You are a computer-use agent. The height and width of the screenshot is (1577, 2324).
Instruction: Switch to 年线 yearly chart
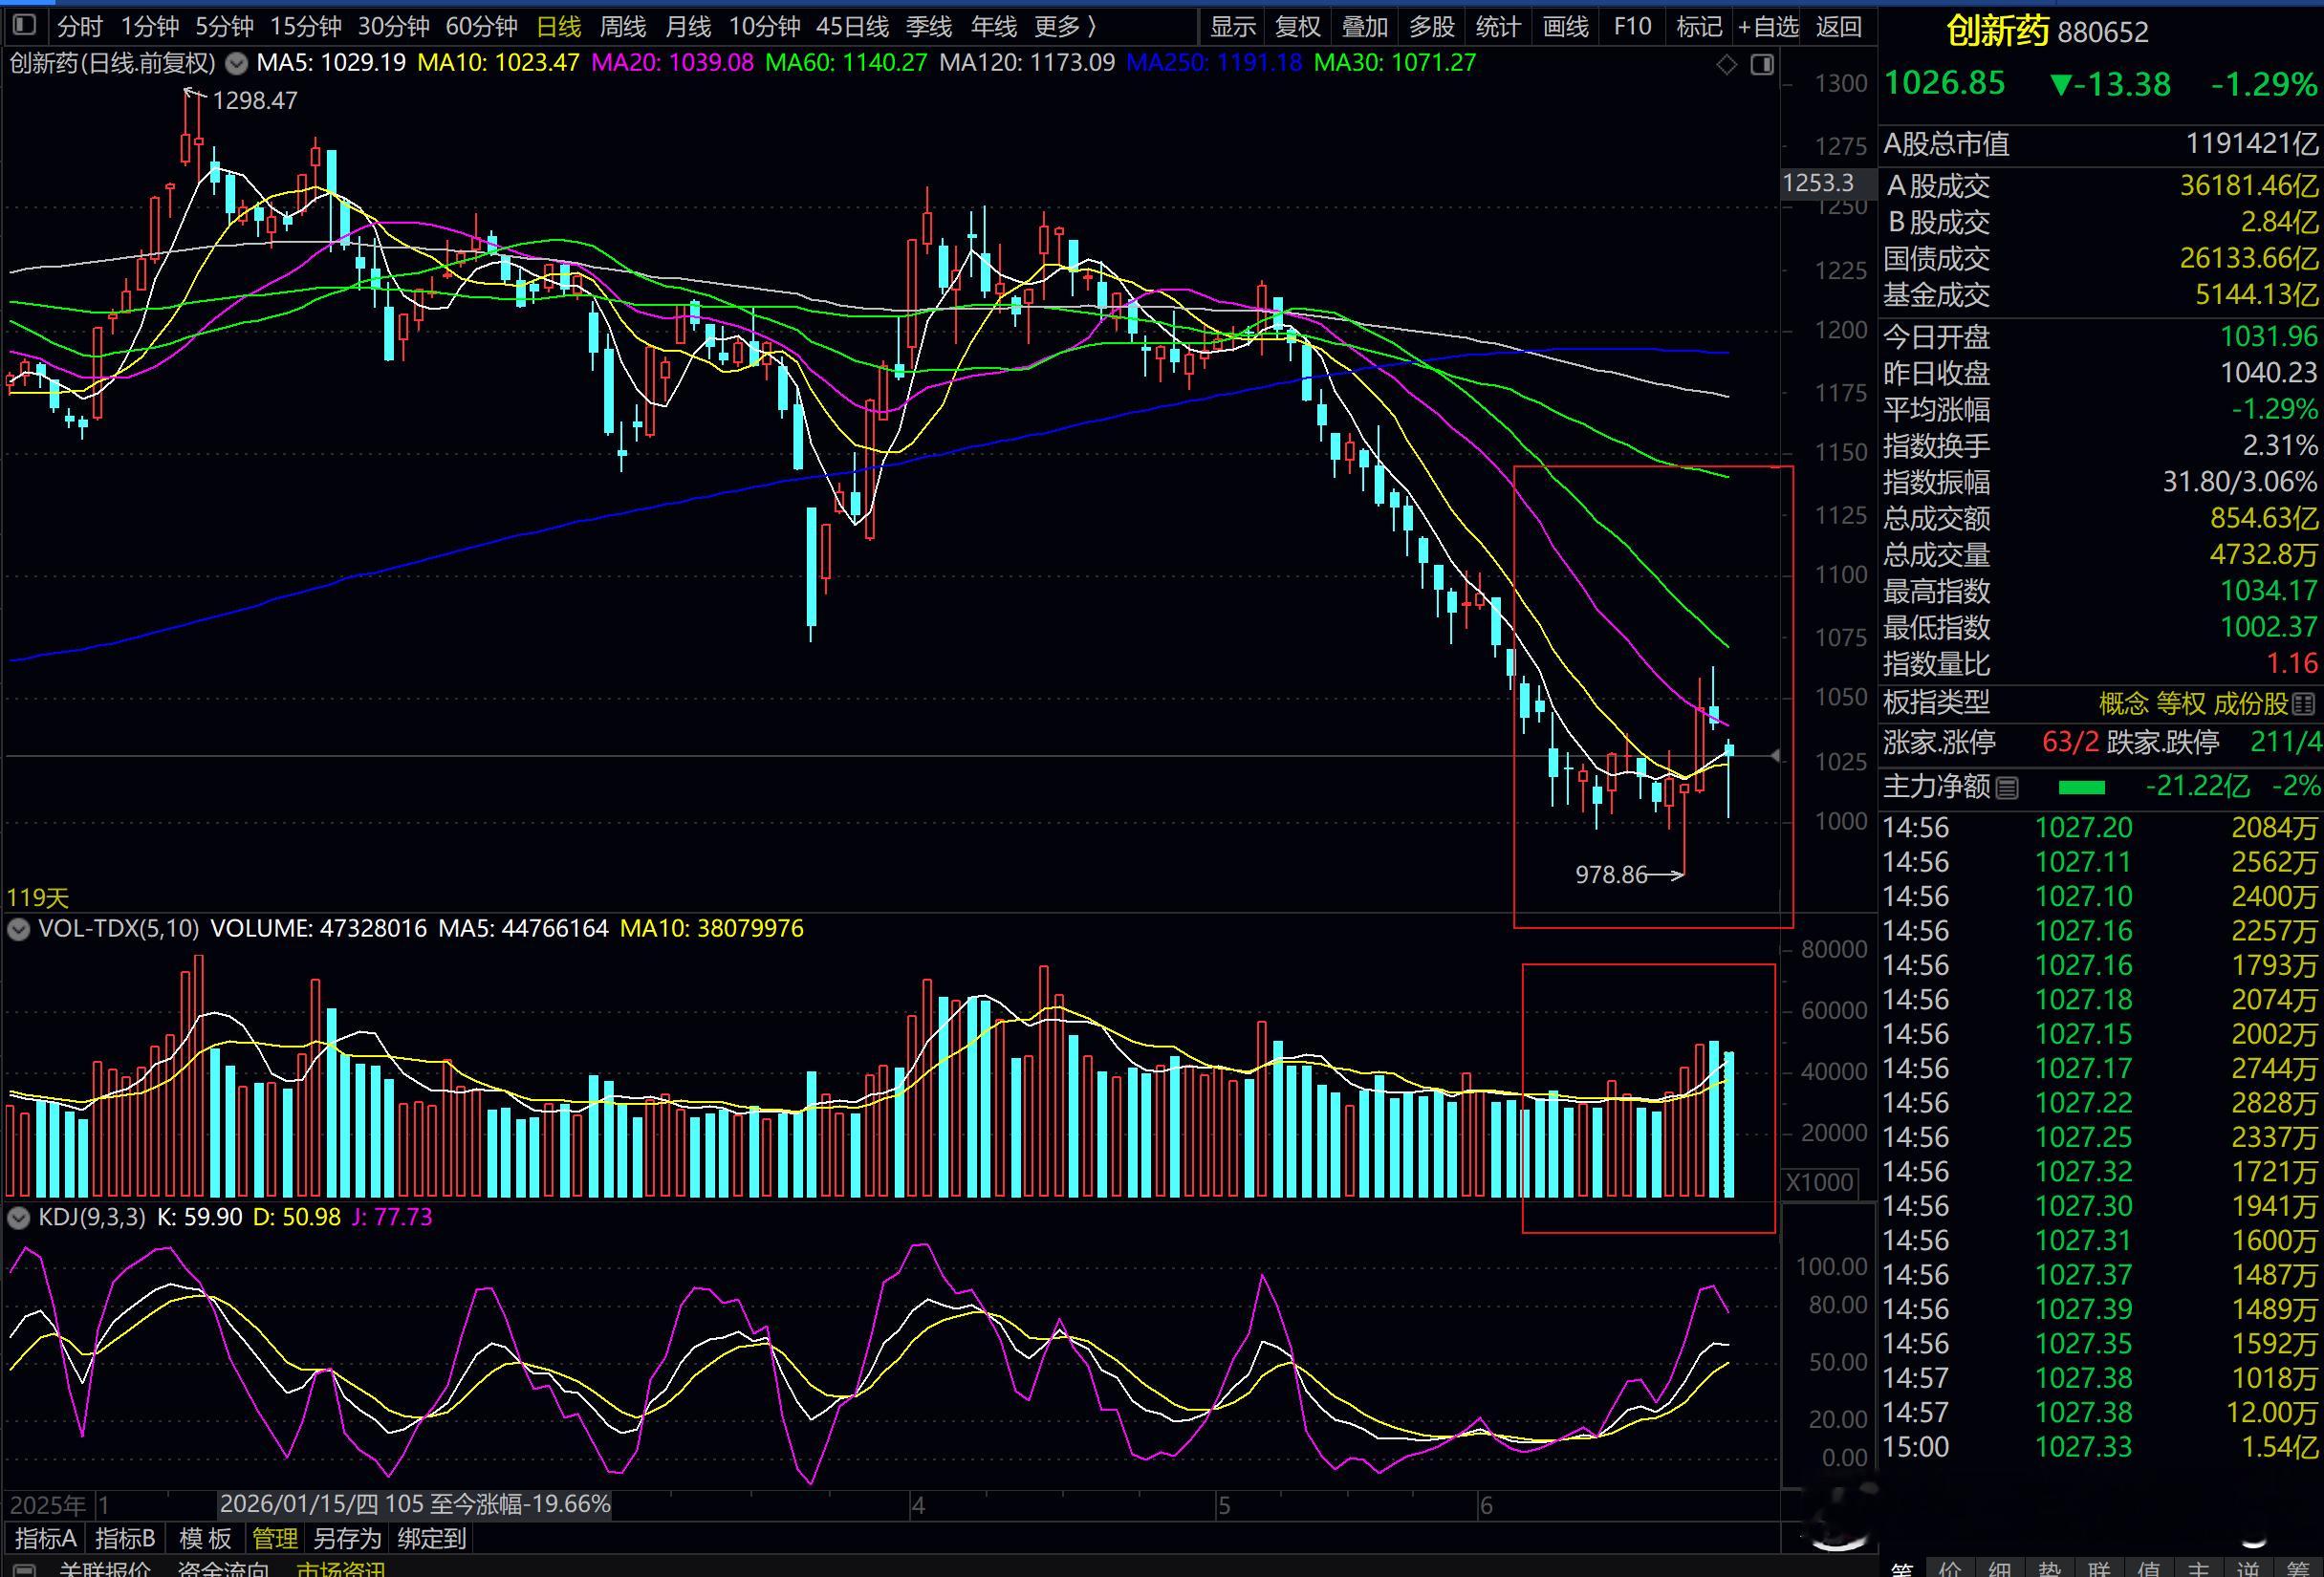click(x=993, y=26)
